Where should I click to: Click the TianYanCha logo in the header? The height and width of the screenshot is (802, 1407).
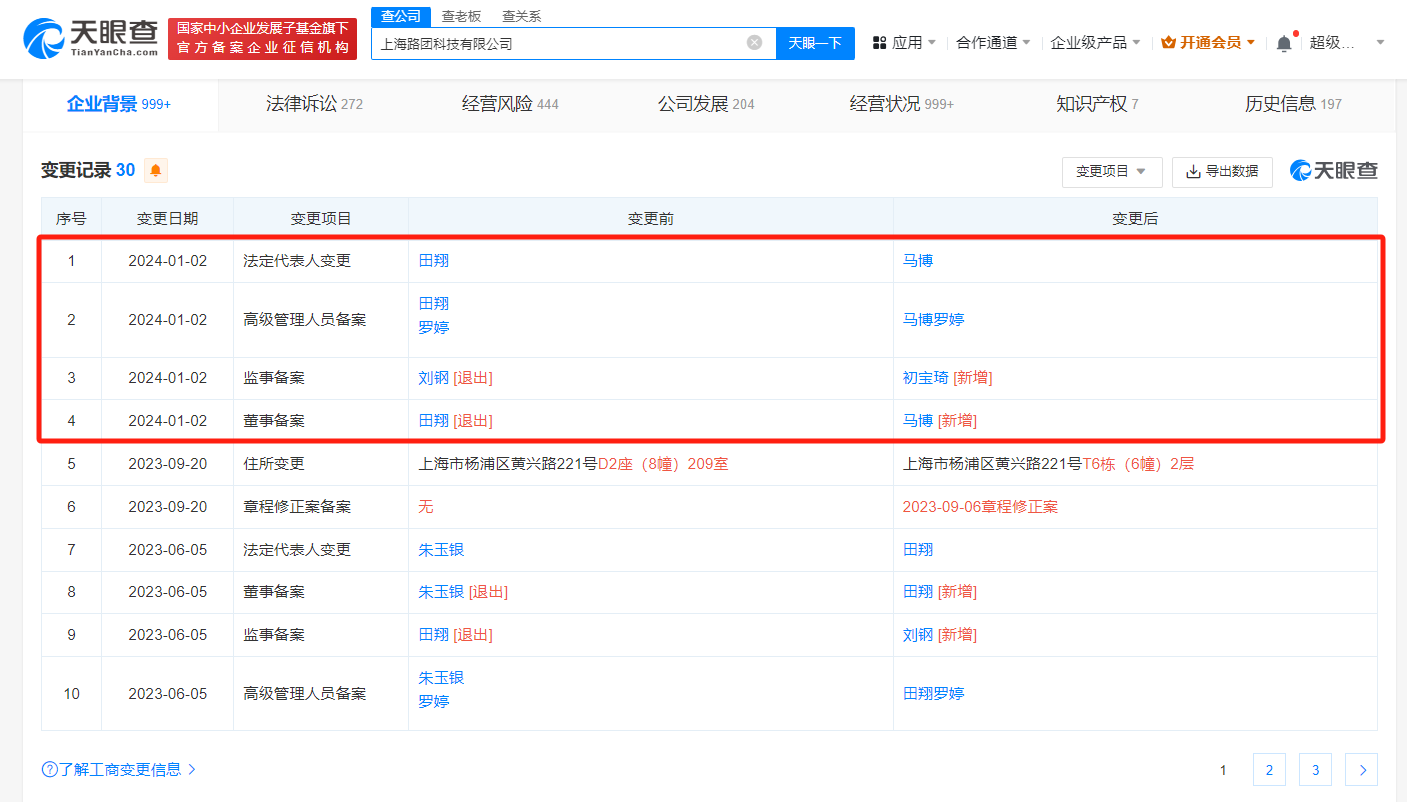(x=91, y=38)
